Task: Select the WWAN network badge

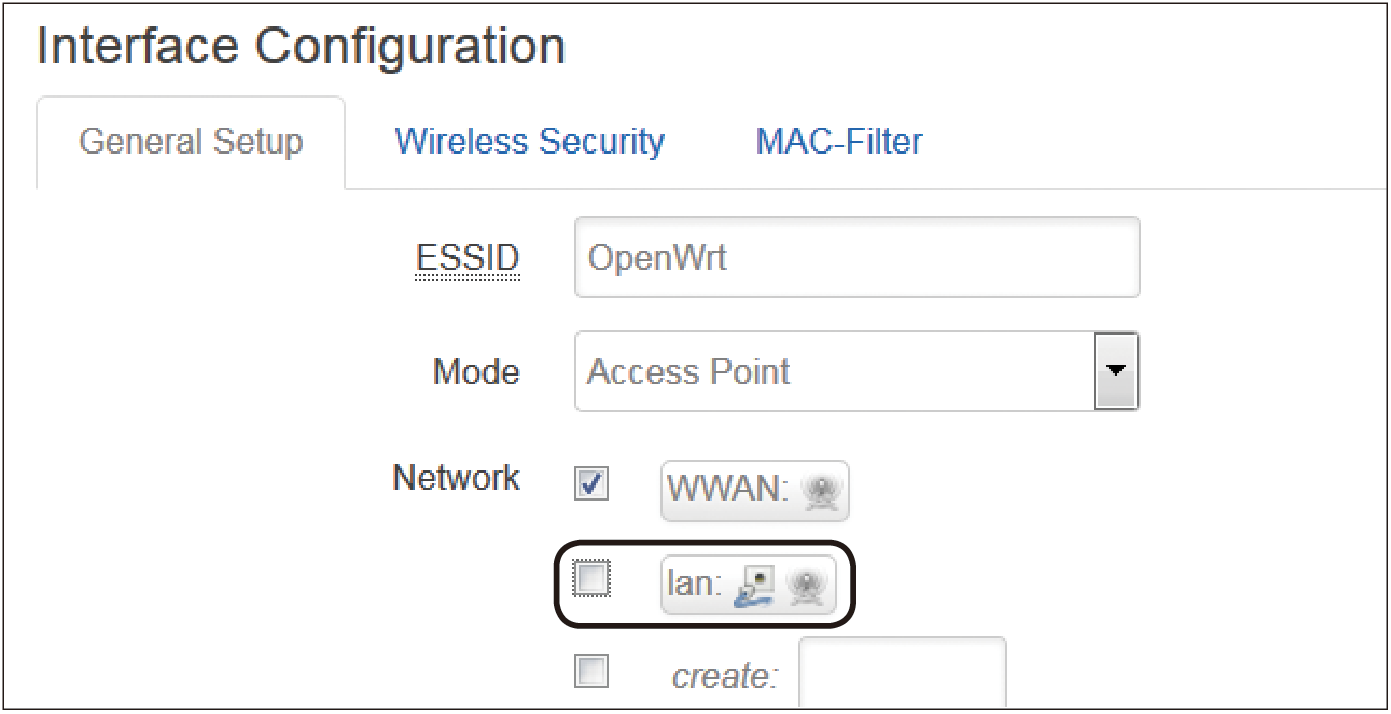Action: [755, 490]
